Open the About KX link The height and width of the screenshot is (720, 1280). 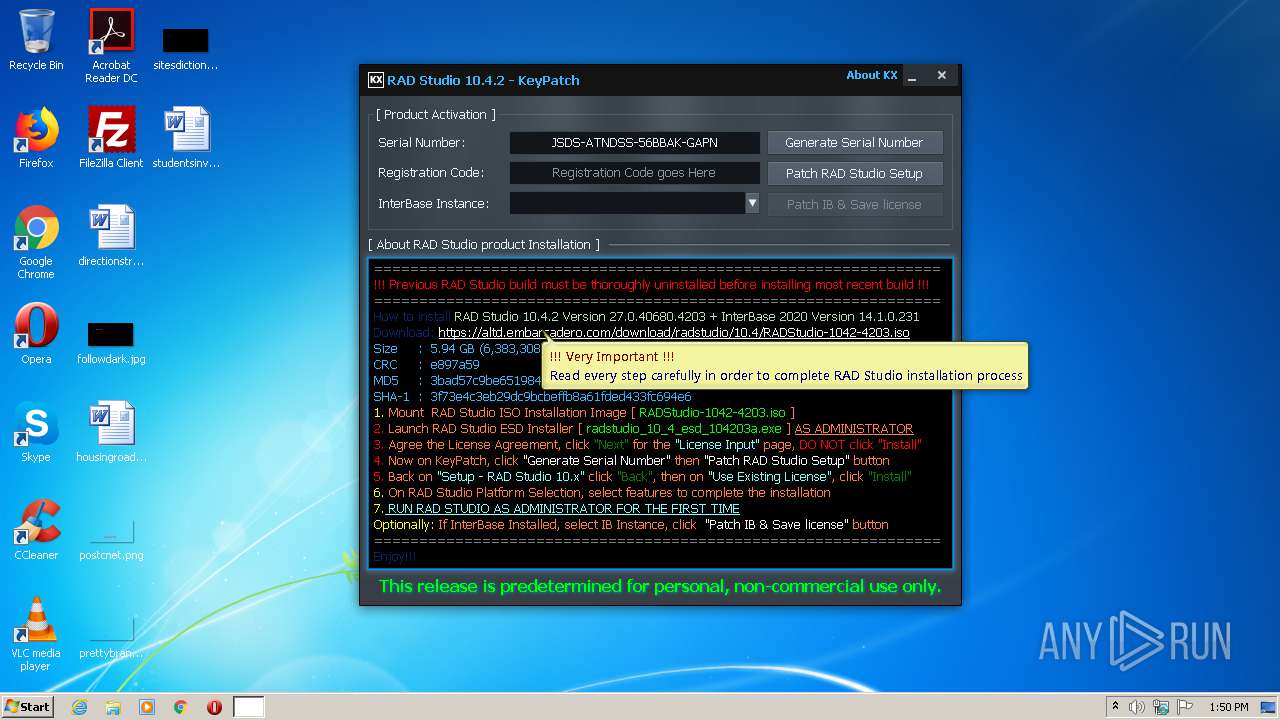coord(872,75)
